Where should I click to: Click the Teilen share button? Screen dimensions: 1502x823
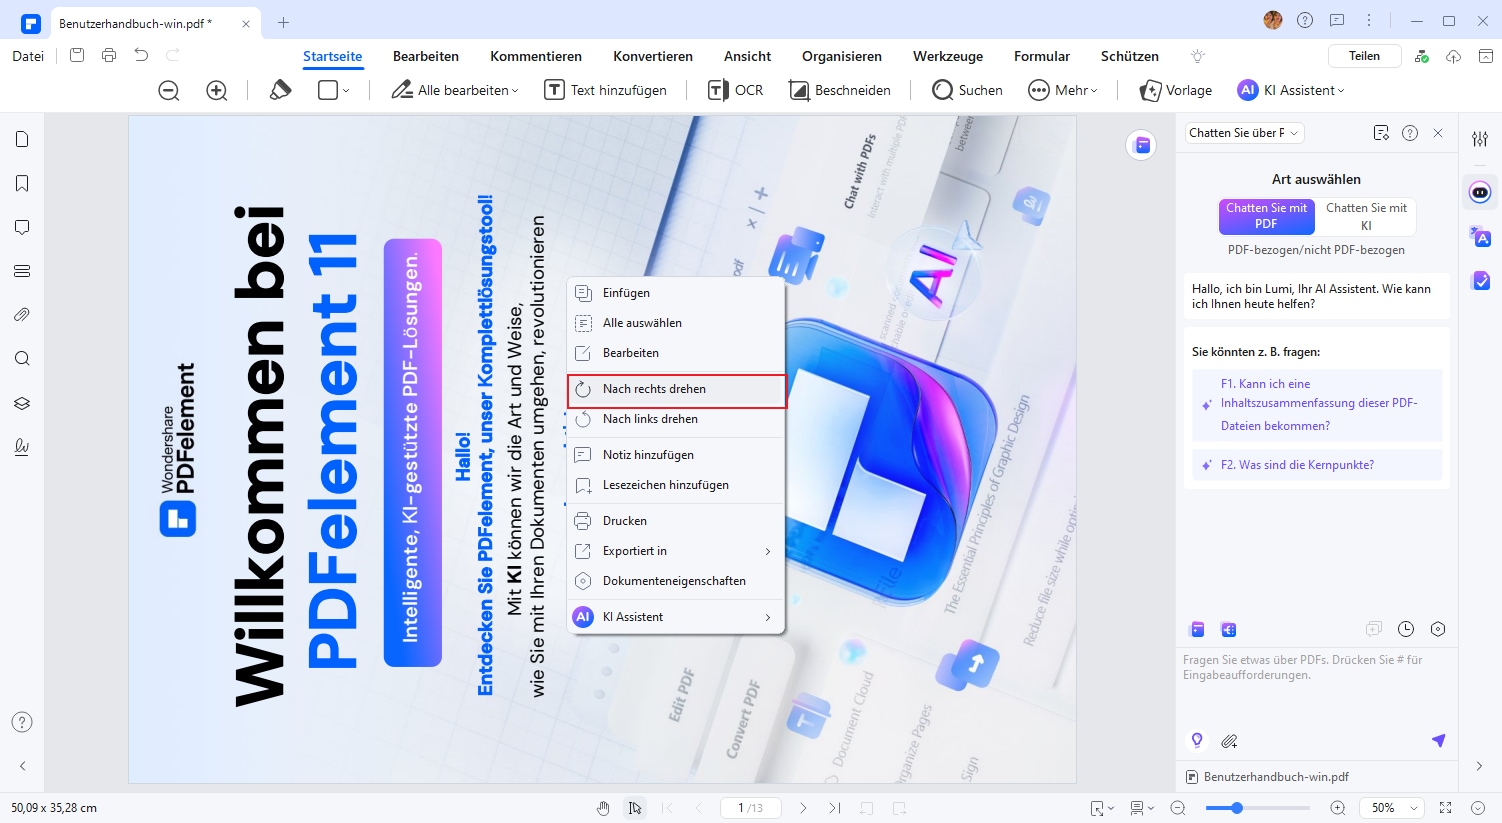[1364, 56]
